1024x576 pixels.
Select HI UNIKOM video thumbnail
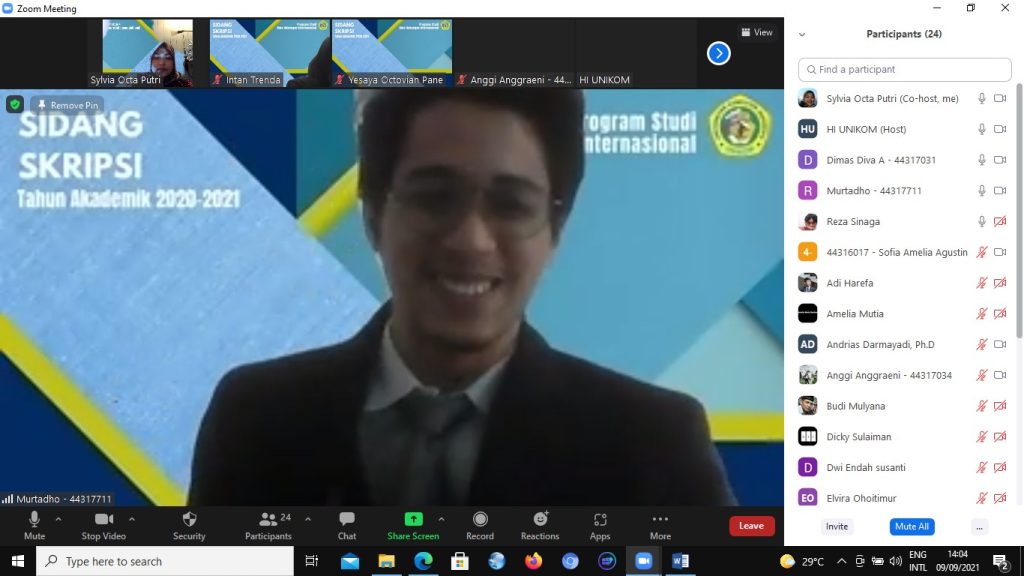[x=636, y=53]
